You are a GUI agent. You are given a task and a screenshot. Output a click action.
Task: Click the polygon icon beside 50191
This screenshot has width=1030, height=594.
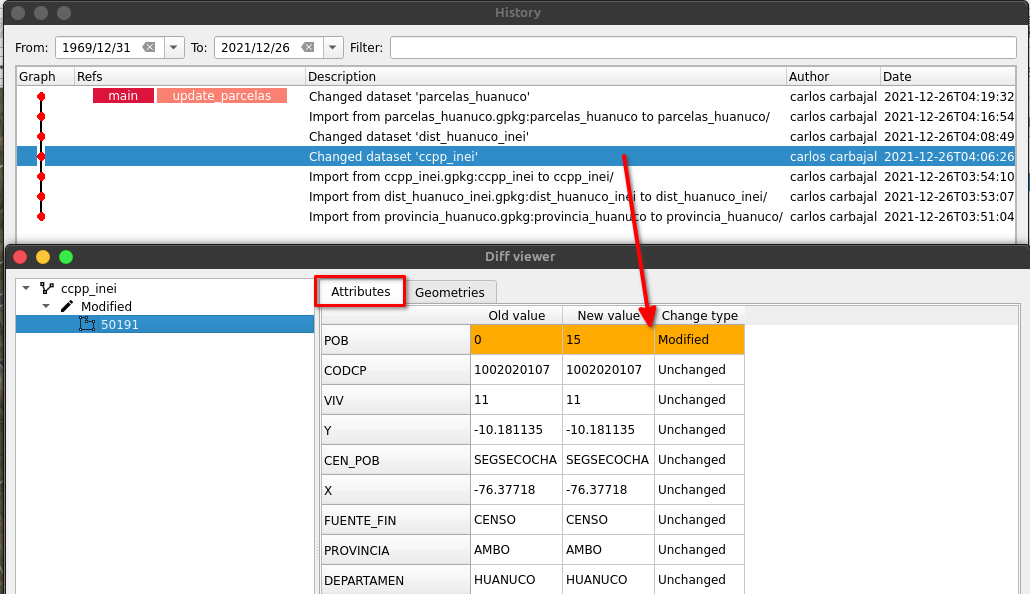pos(87,324)
